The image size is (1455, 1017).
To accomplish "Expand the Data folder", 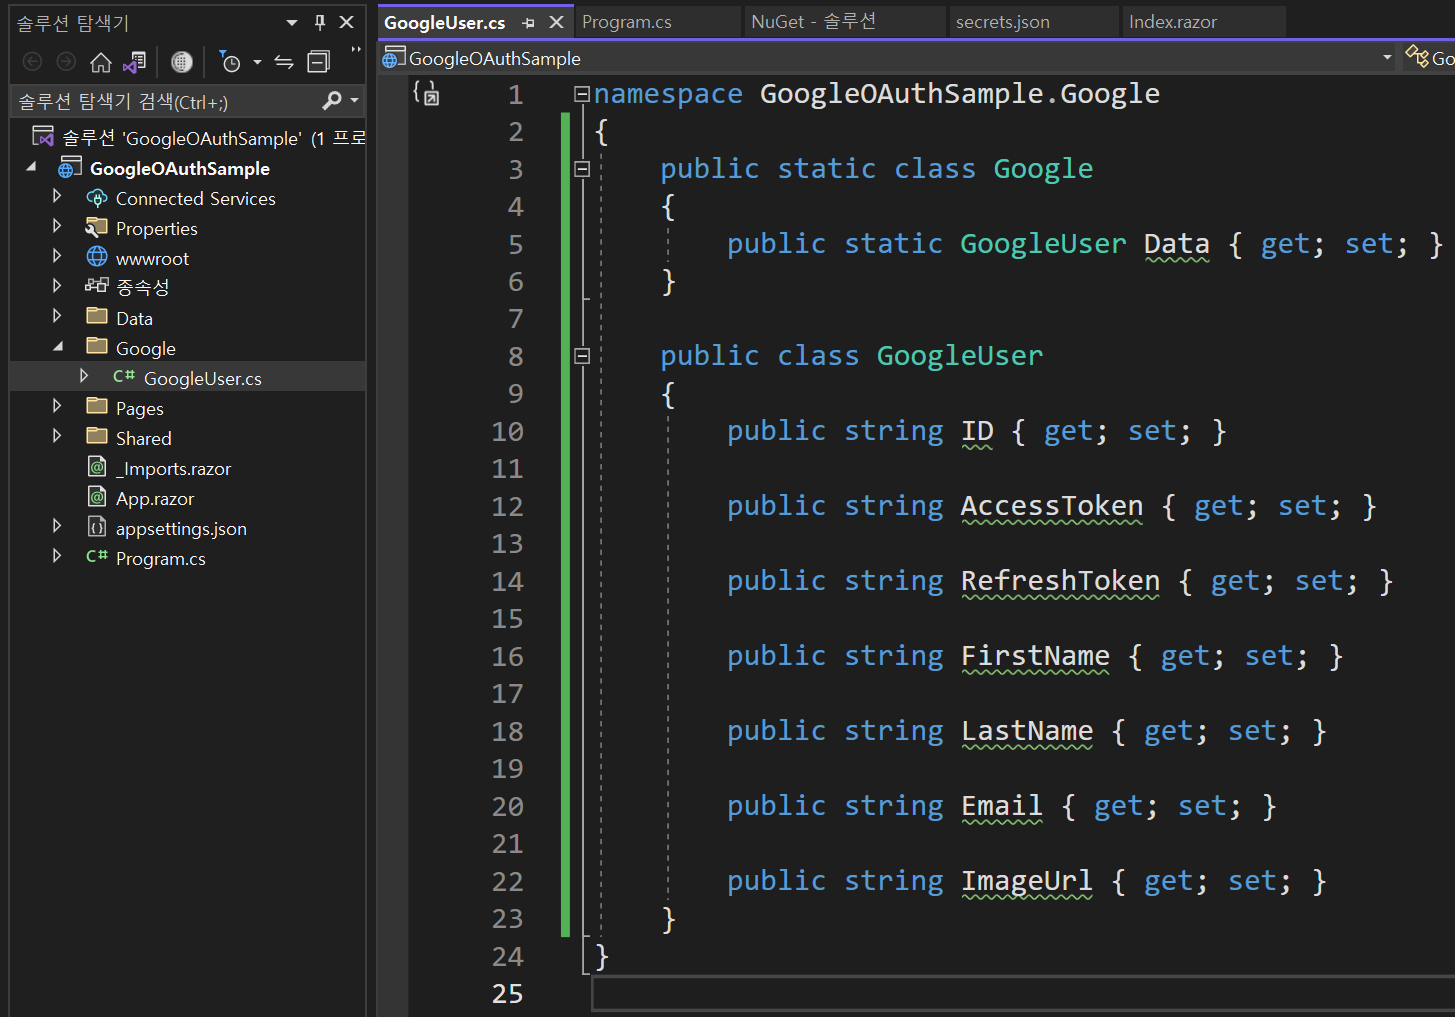I will [57, 316].
